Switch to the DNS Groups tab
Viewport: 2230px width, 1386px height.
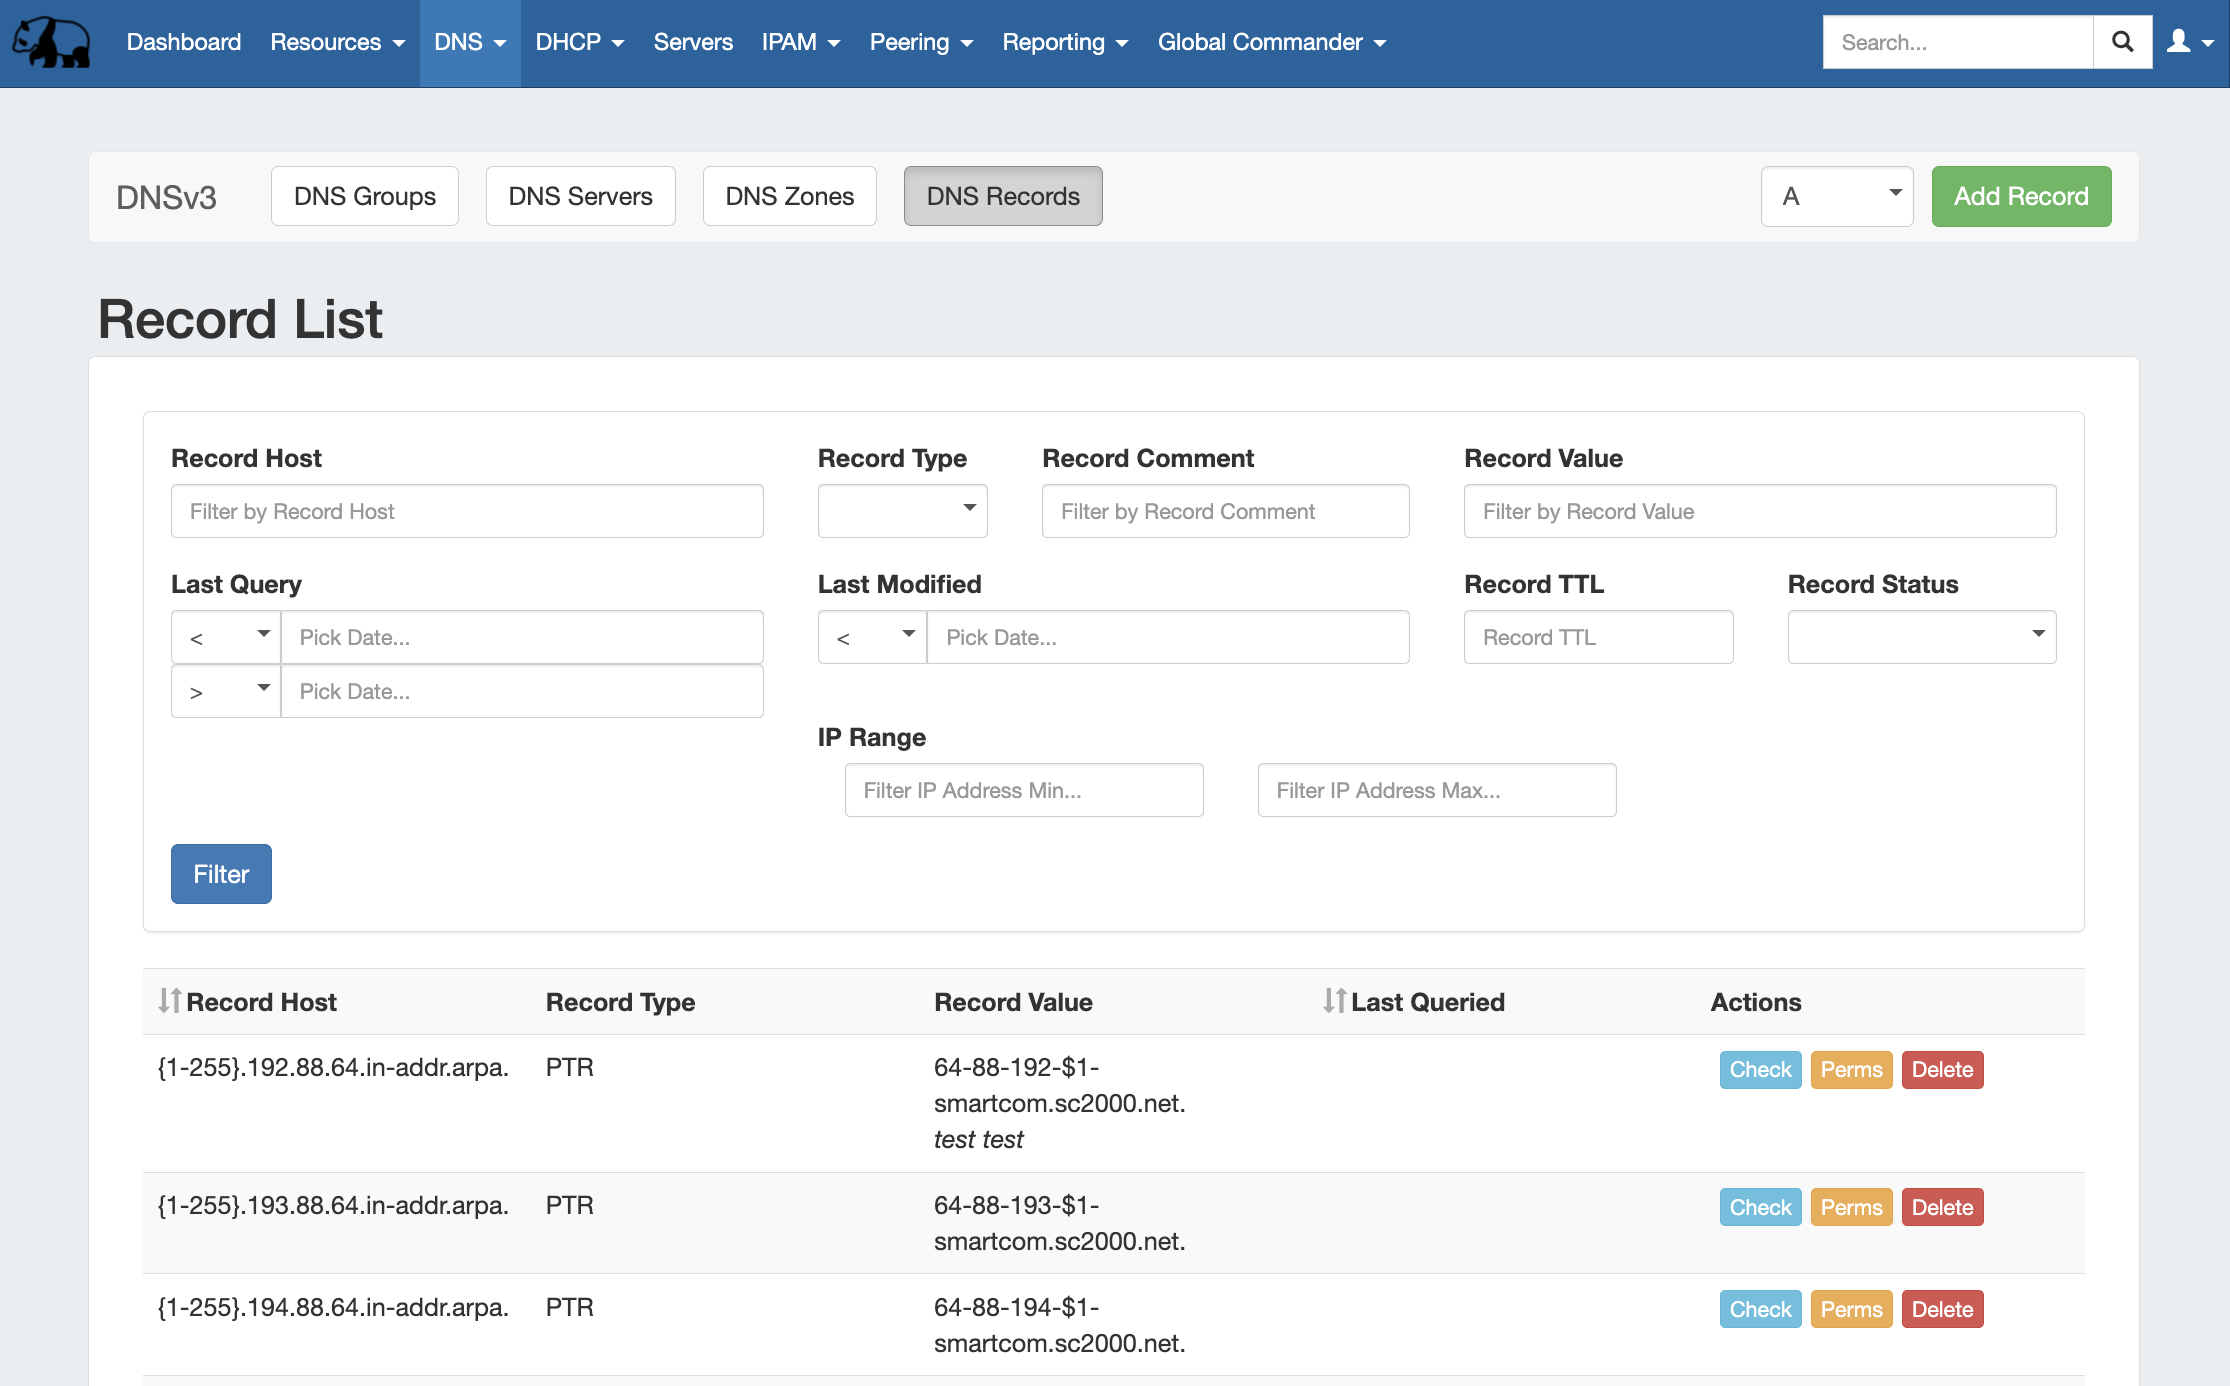(x=364, y=196)
